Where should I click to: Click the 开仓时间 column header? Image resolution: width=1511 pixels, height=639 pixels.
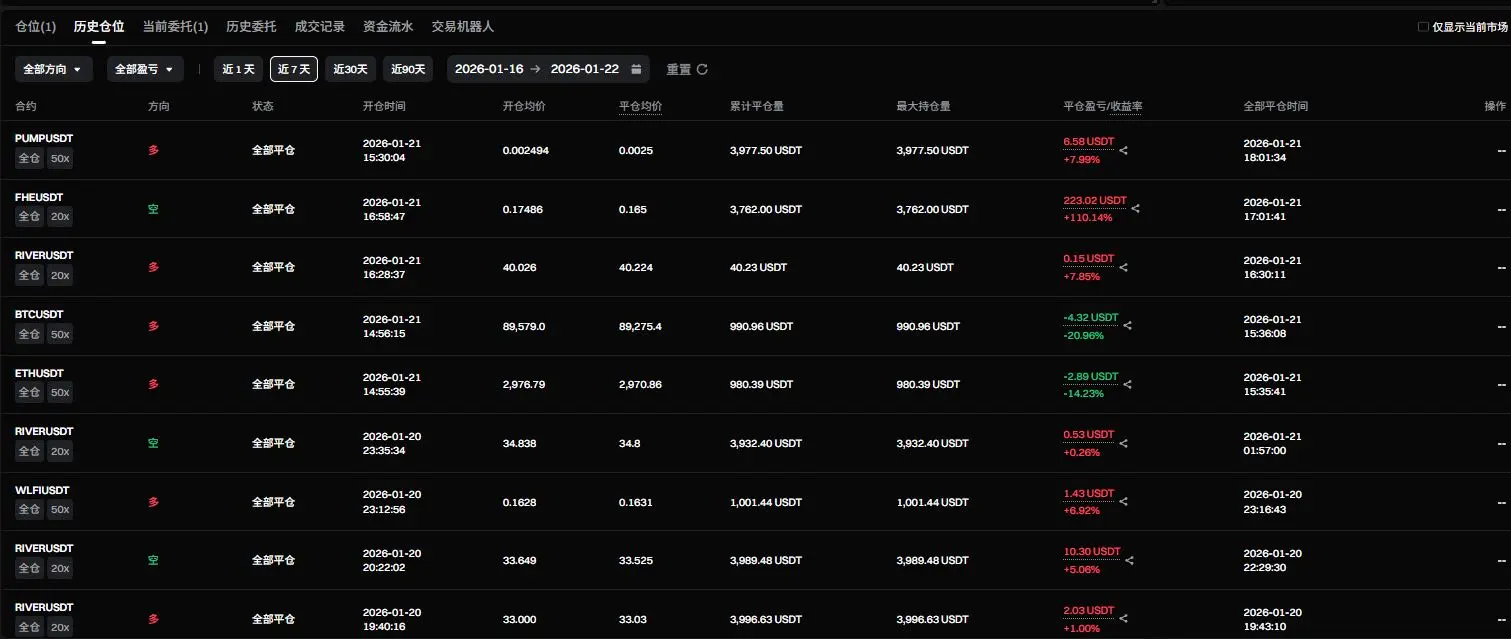pos(384,106)
